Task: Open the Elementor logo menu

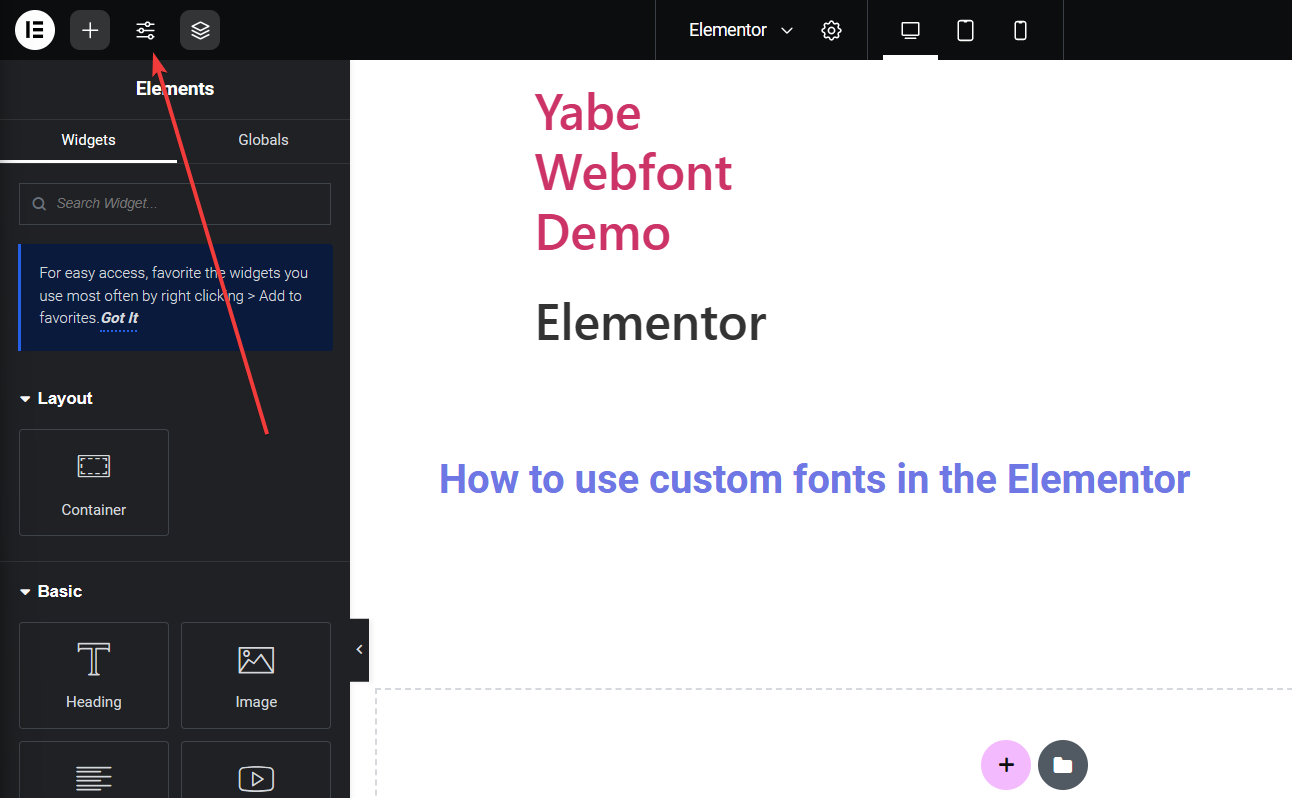Action: pyautogui.click(x=35, y=30)
